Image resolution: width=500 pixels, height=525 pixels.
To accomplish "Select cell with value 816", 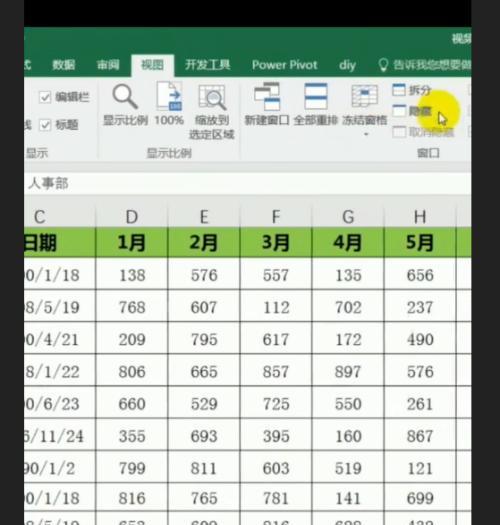I will pyautogui.click(x=132, y=498).
